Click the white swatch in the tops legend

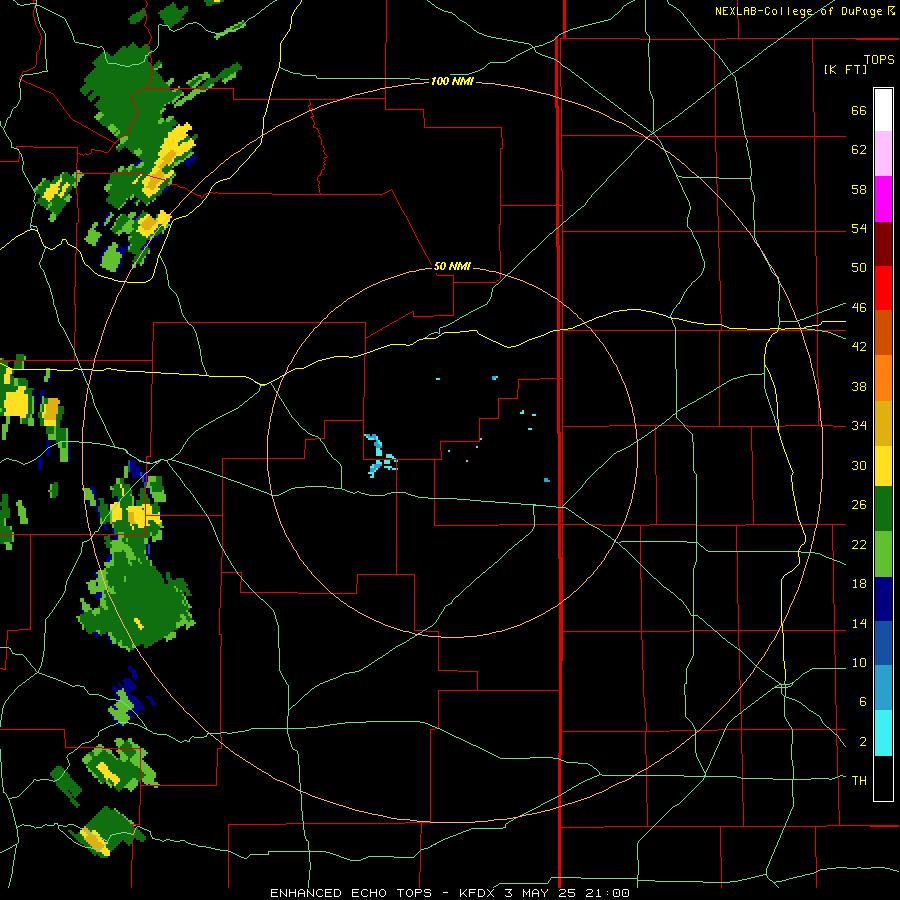pos(883,110)
